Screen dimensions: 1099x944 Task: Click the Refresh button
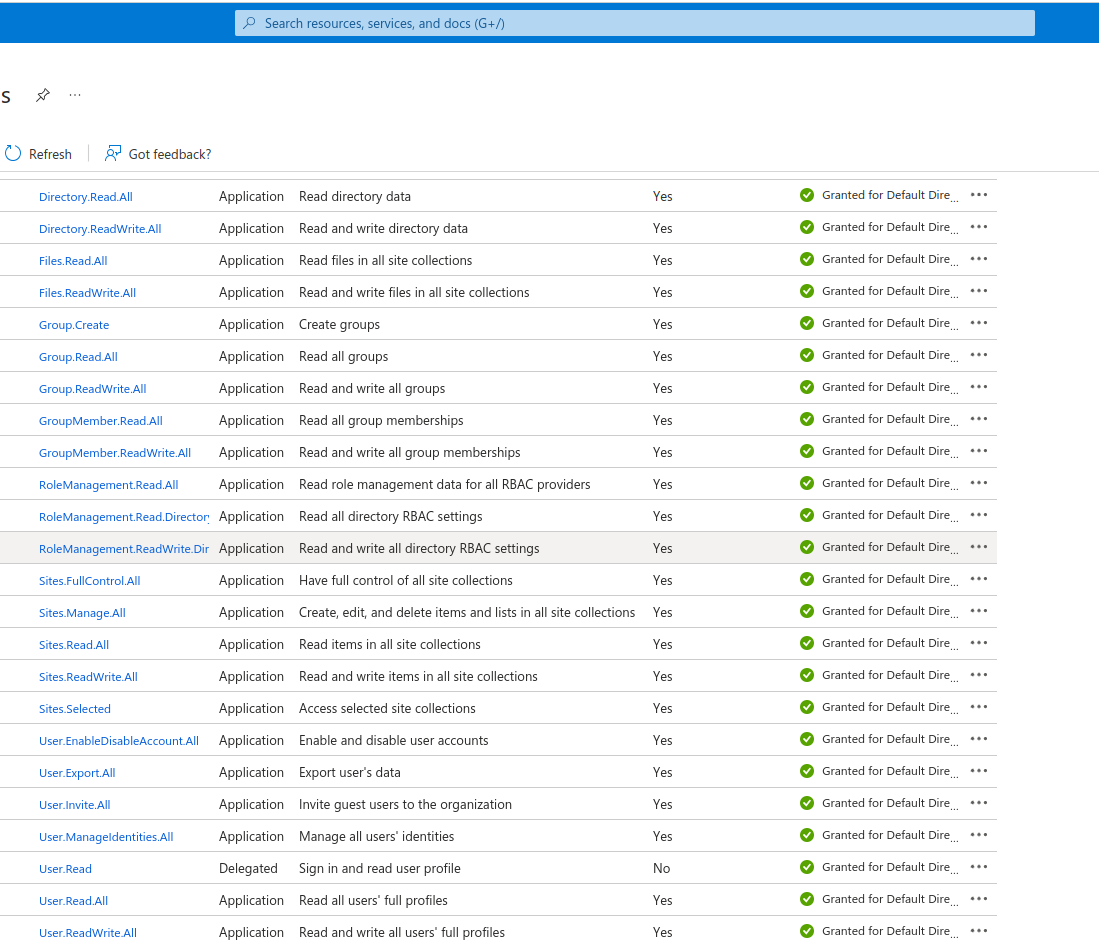(x=39, y=153)
